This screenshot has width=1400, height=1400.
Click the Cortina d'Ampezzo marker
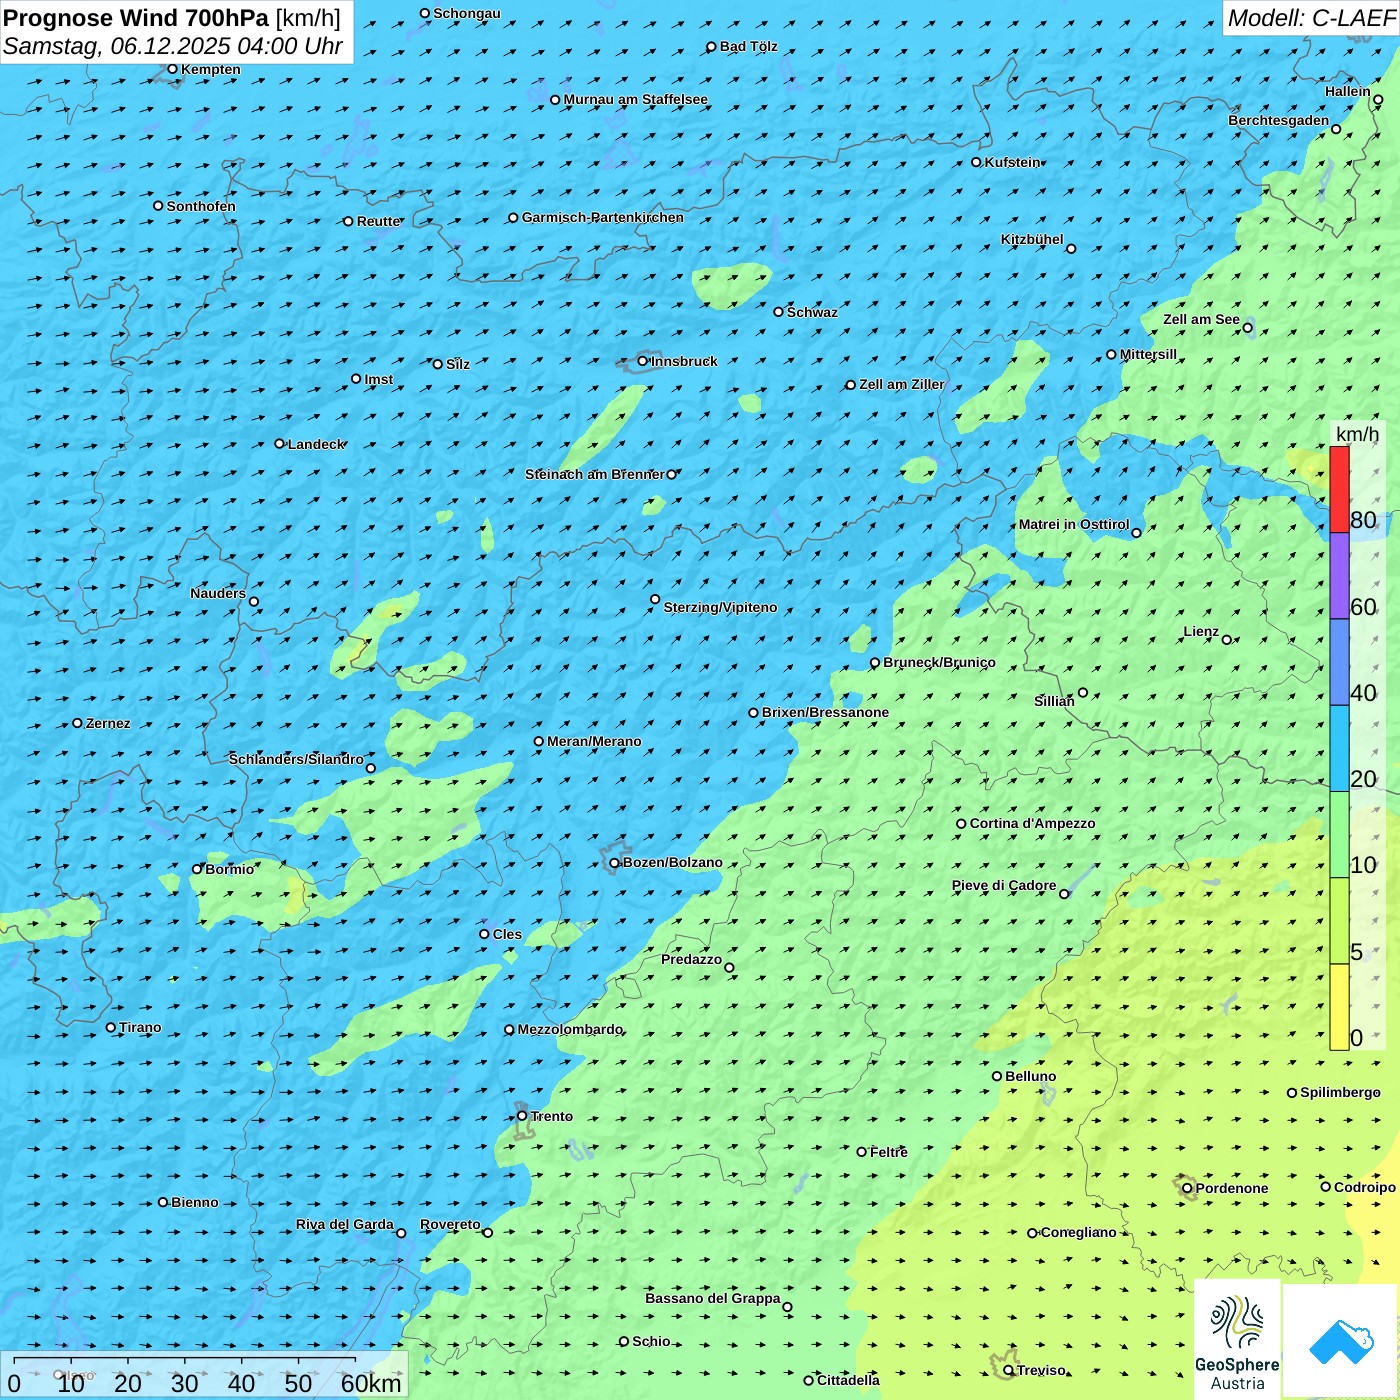pos(961,824)
